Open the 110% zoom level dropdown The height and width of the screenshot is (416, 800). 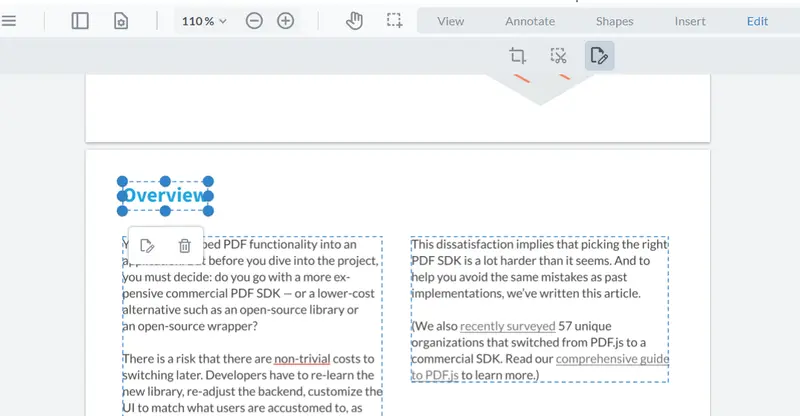coord(204,21)
